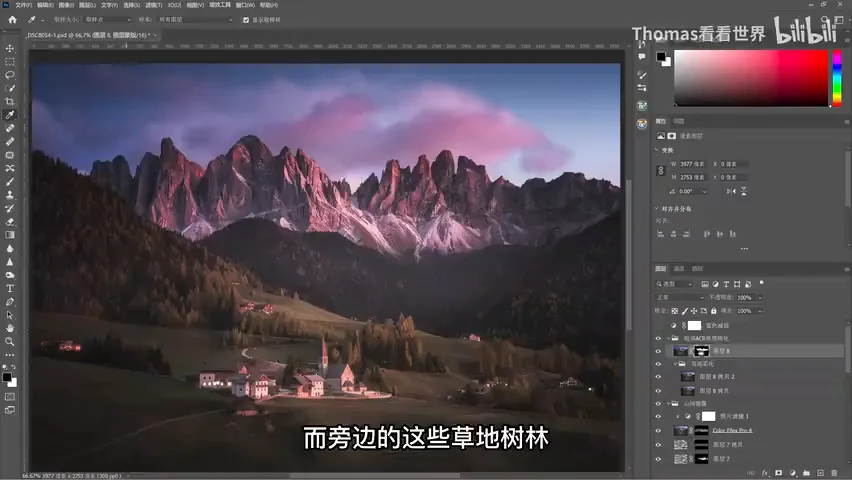The image size is (852, 480).
Task: Create a new layer icon
Action: (x=820, y=473)
